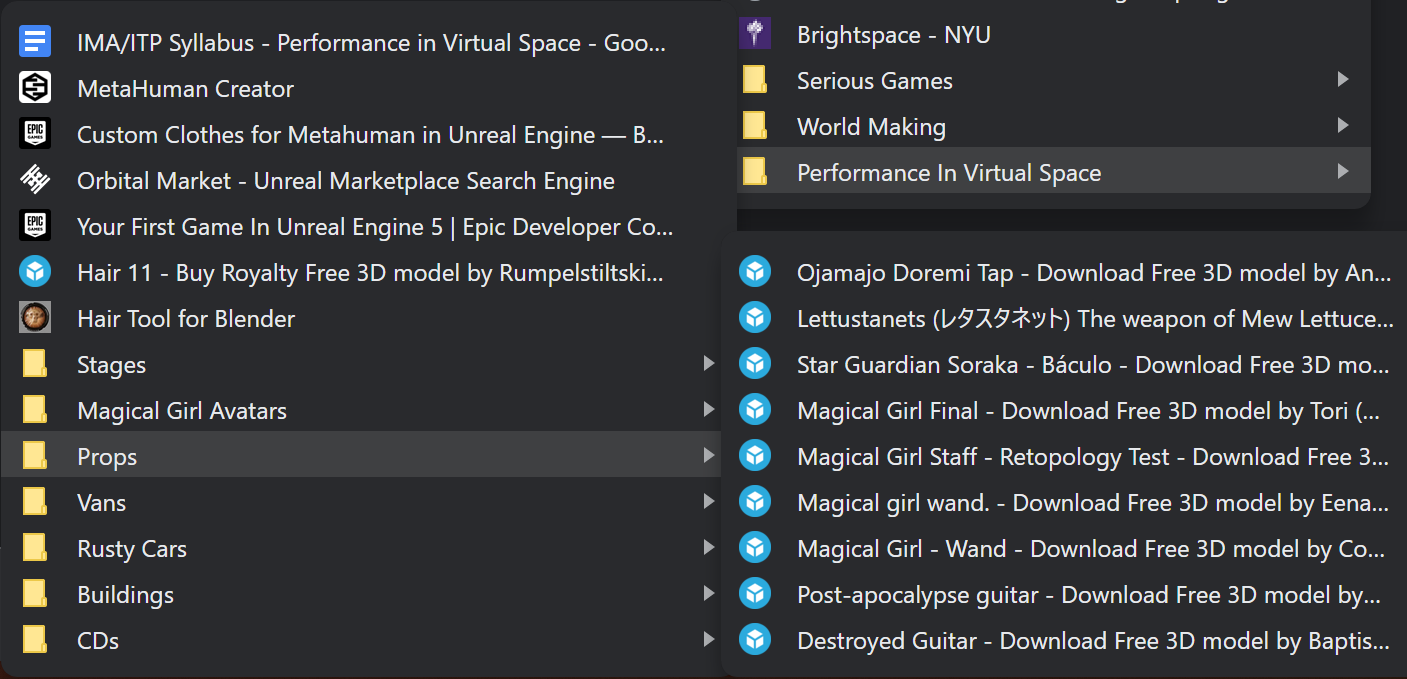Expand the CDs submenu arrow
This screenshot has height=679, width=1407.
pyautogui.click(x=709, y=640)
